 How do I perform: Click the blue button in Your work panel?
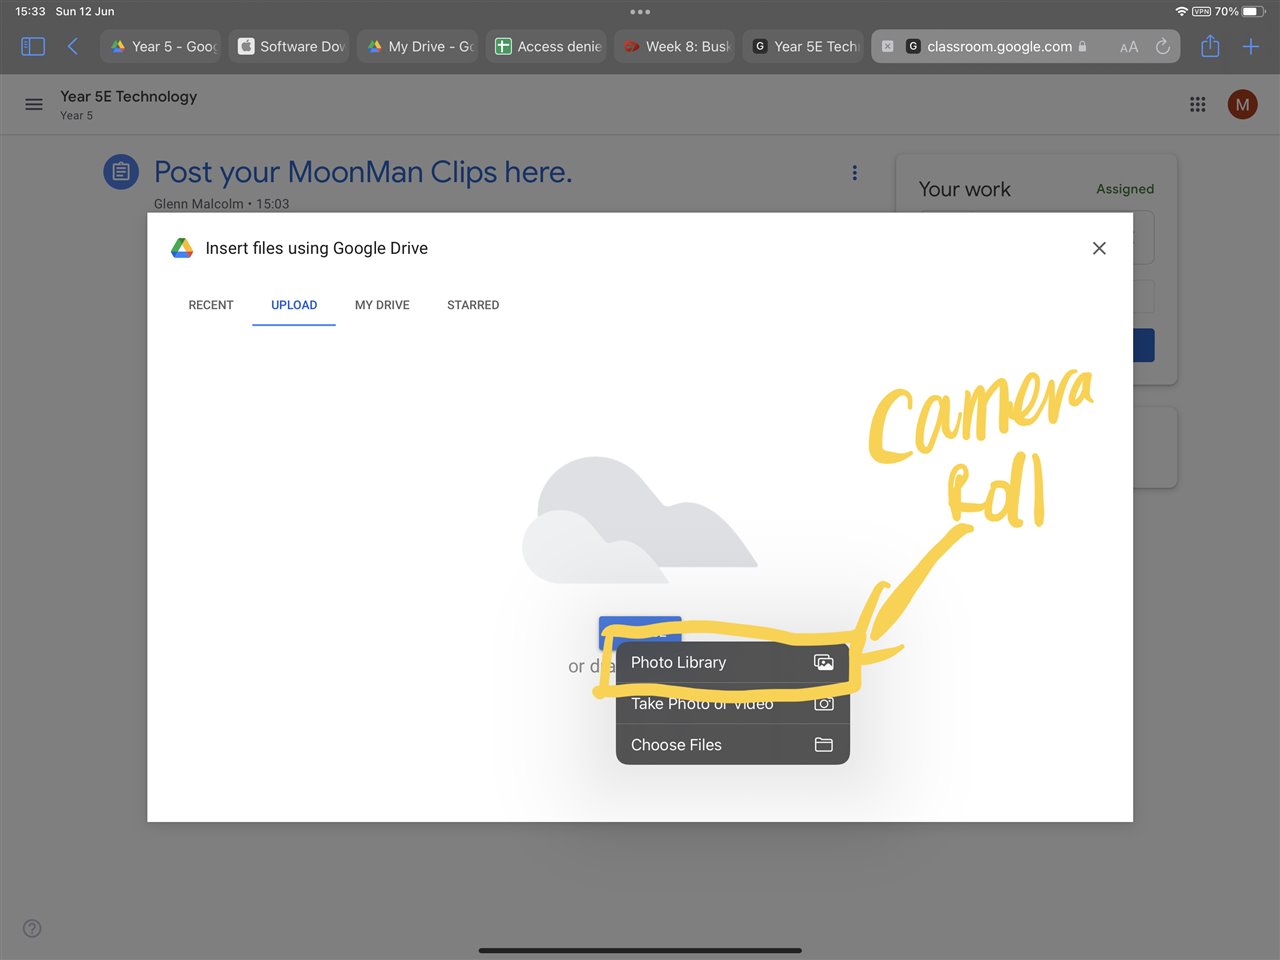point(1144,345)
